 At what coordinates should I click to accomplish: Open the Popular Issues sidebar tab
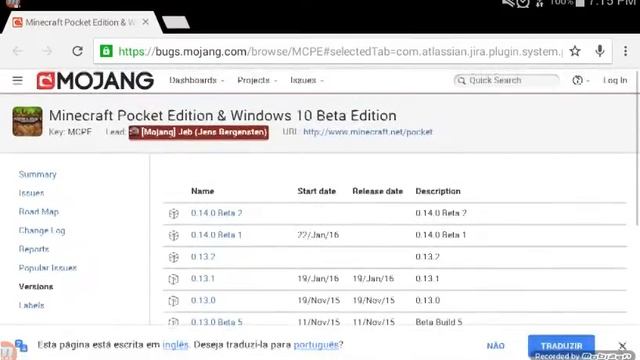(48, 268)
